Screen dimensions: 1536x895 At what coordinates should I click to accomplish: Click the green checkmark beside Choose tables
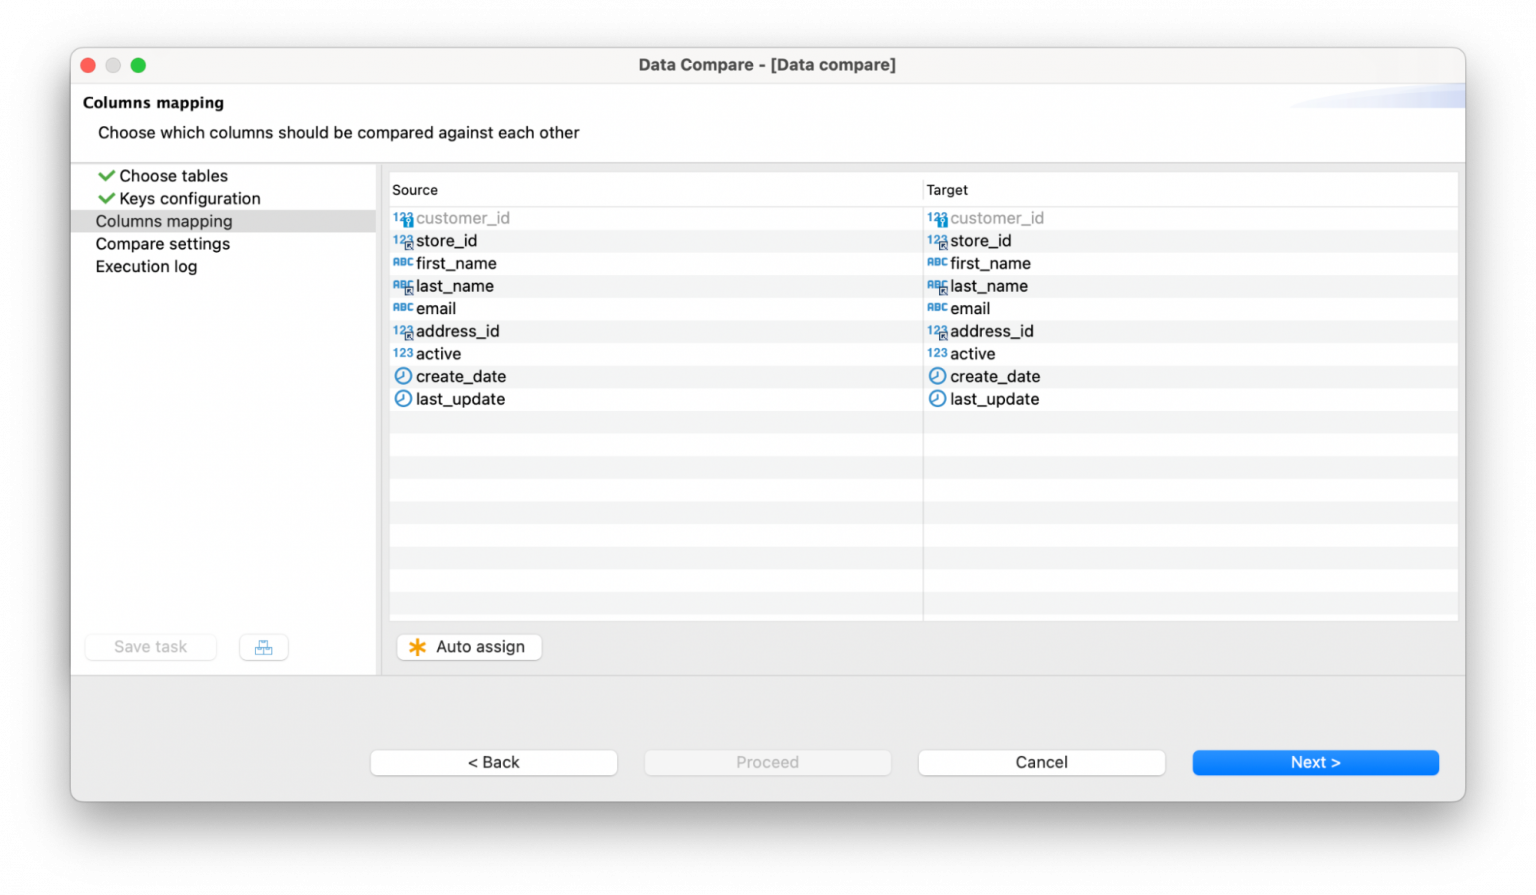[105, 175]
